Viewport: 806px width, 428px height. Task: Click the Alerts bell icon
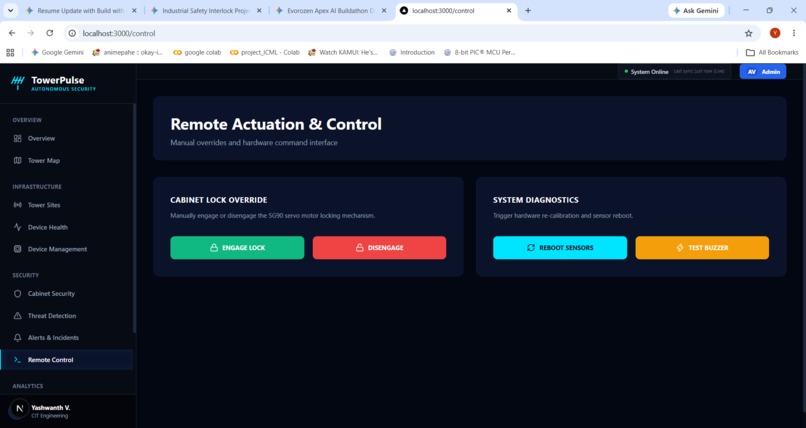pyautogui.click(x=17, y=338)
